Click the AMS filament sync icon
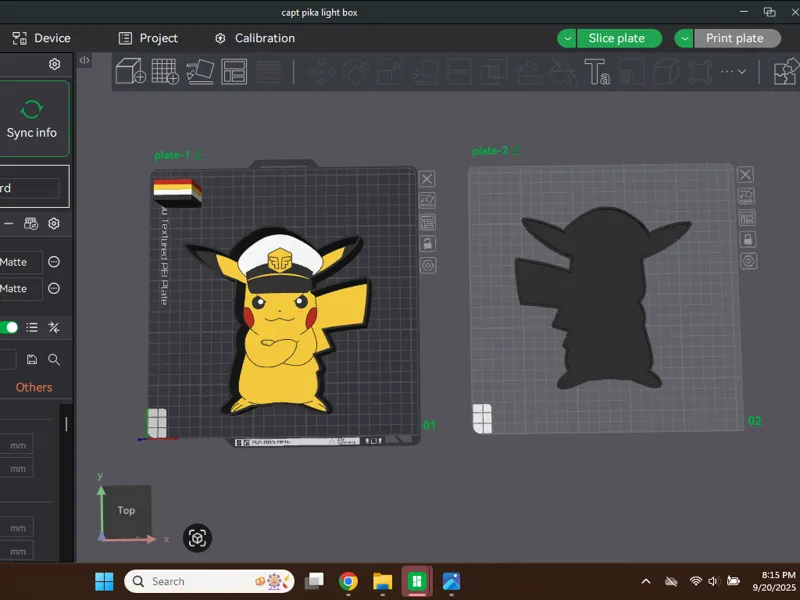 click(x=31, y=223)
